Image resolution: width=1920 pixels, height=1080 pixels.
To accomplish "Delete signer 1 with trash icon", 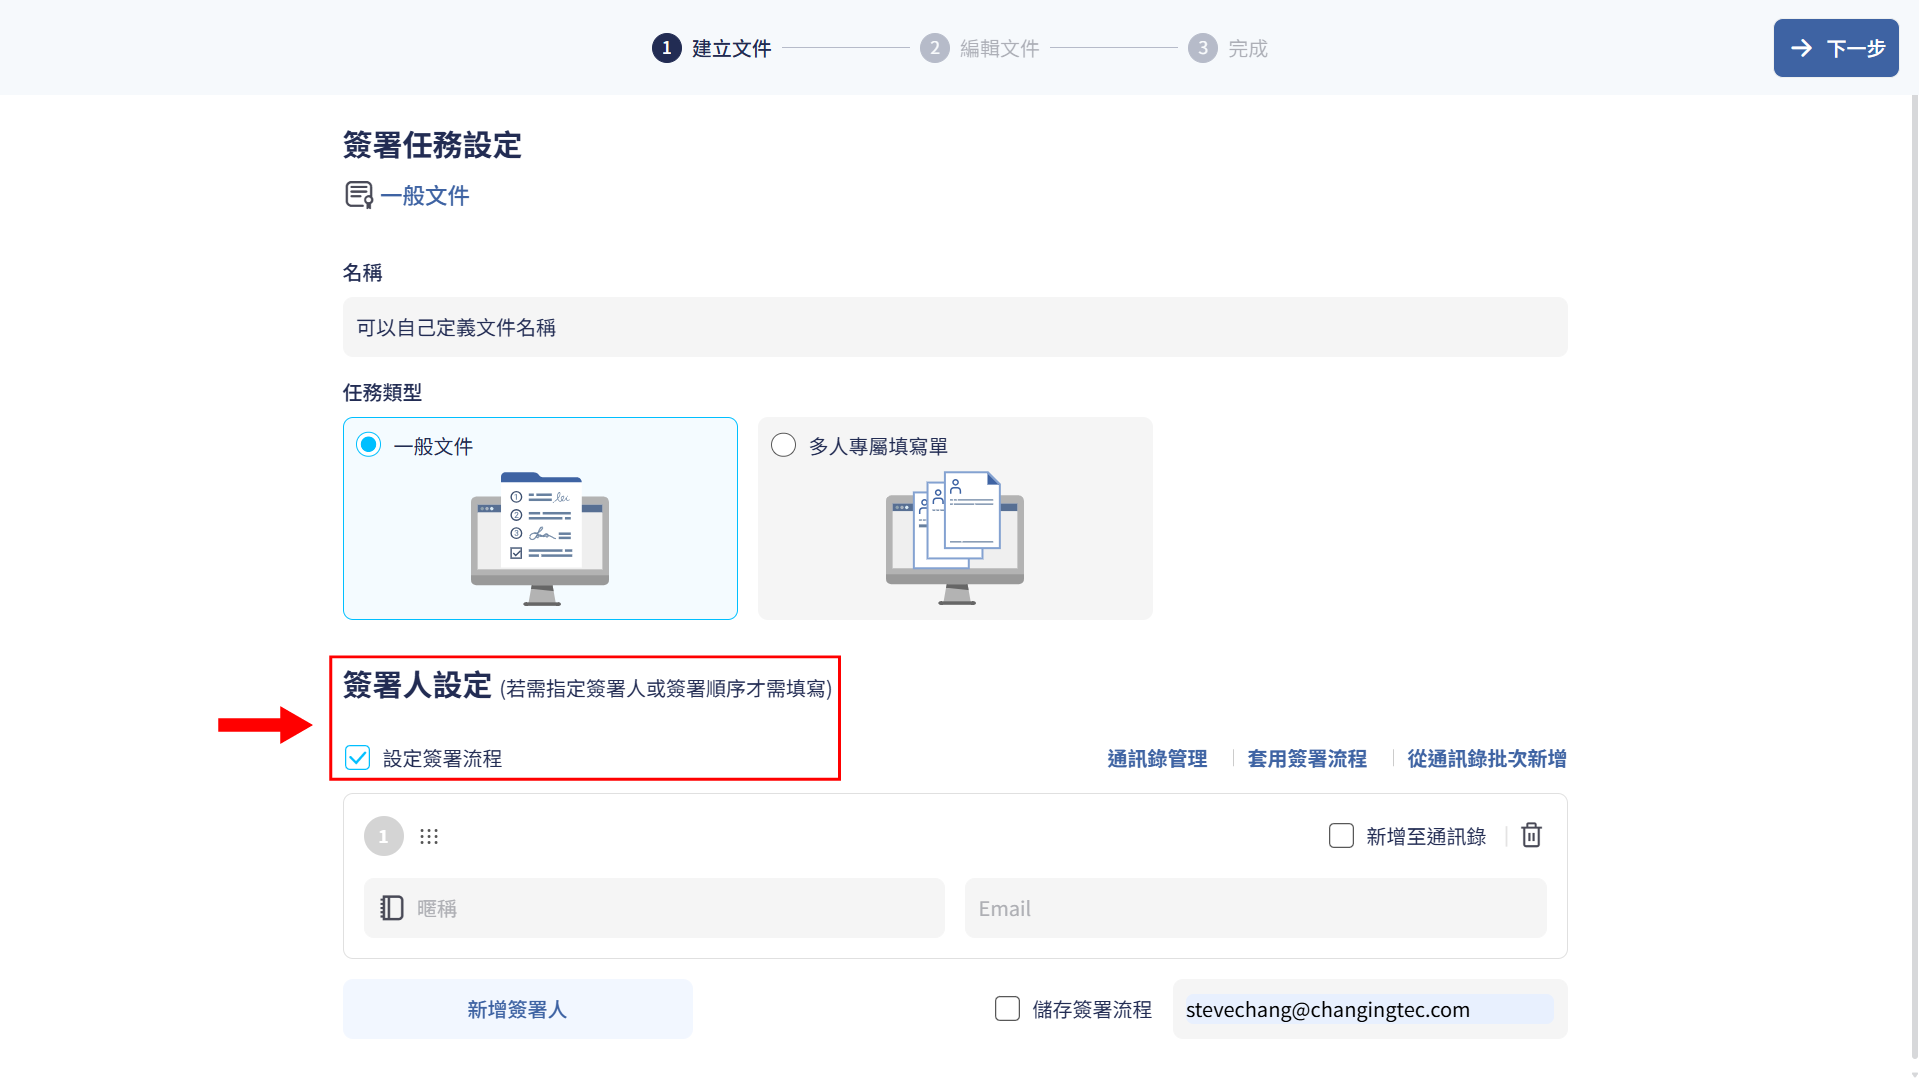I will (1531, 835).
